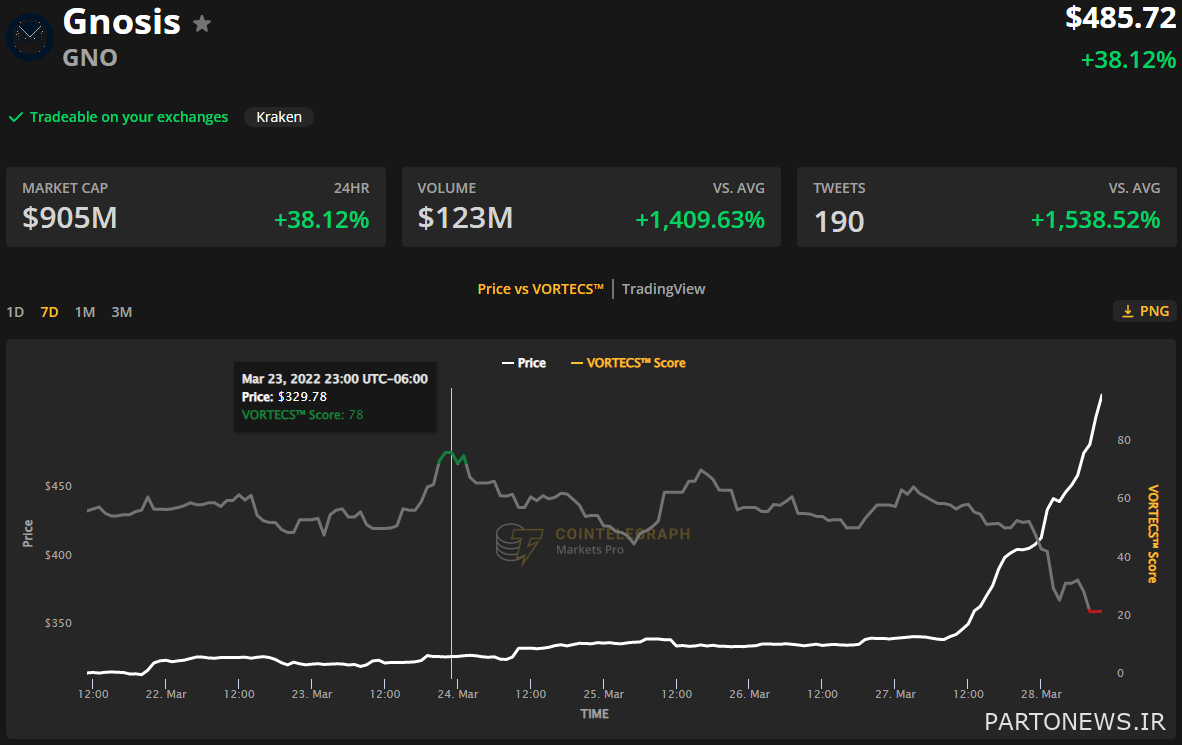Click the 28. Mar tick on time axis

[x=1041, y=694]
